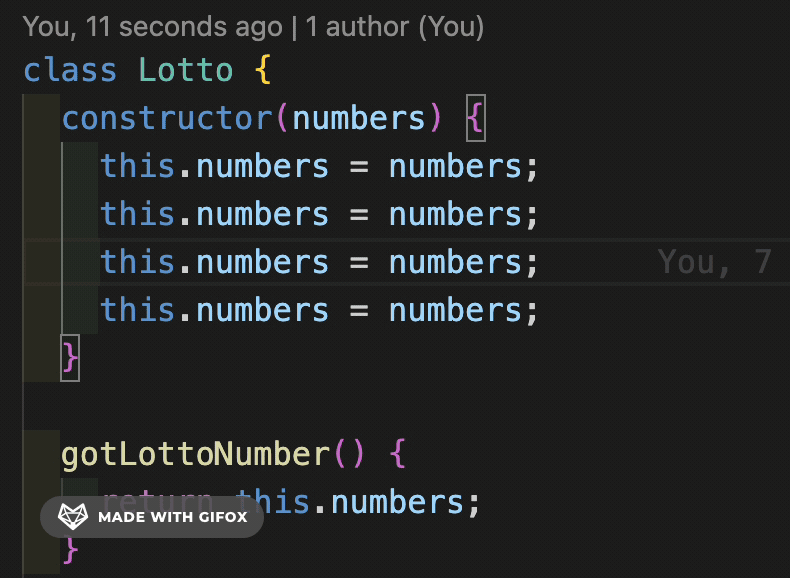Select the Lotto class name
Viewport: 790px width, 578px height.
pyautogui.click(x=185, y=70)
